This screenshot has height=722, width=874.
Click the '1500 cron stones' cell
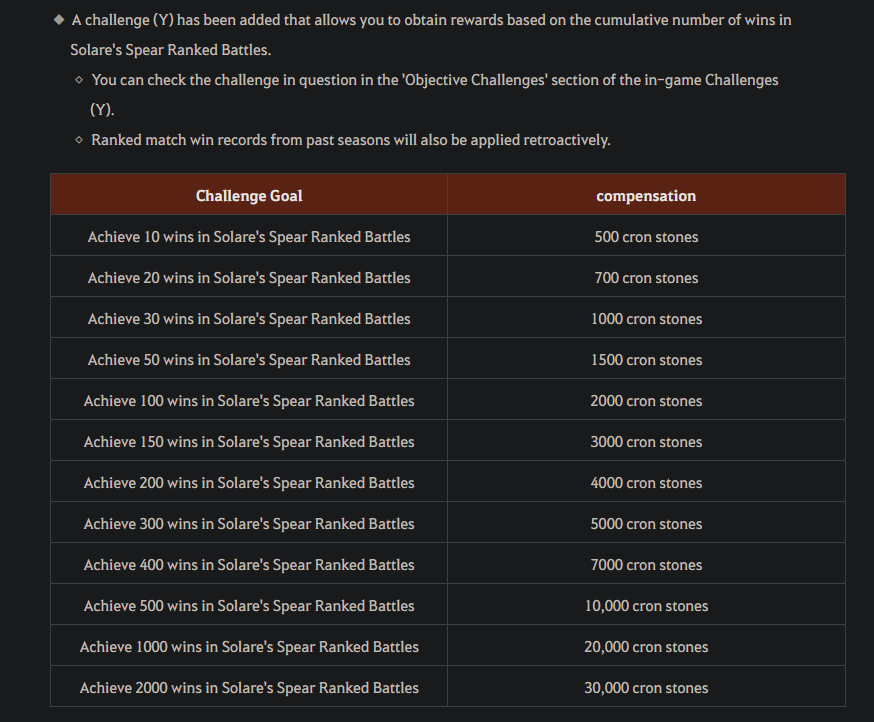[646, 360]
